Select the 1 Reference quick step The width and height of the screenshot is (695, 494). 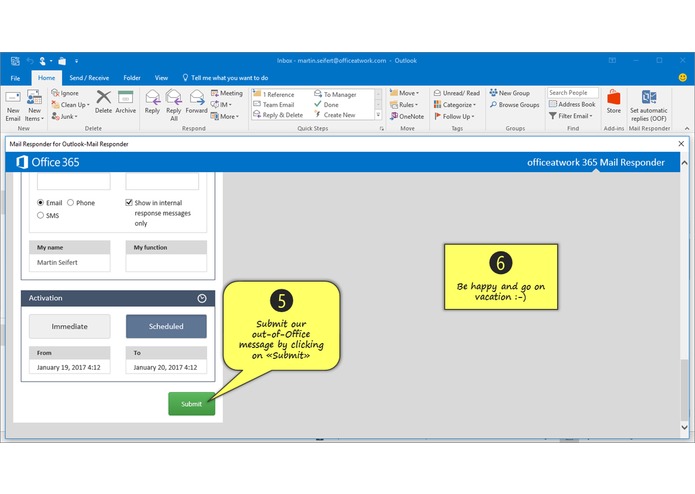click(x=274, y=94)
